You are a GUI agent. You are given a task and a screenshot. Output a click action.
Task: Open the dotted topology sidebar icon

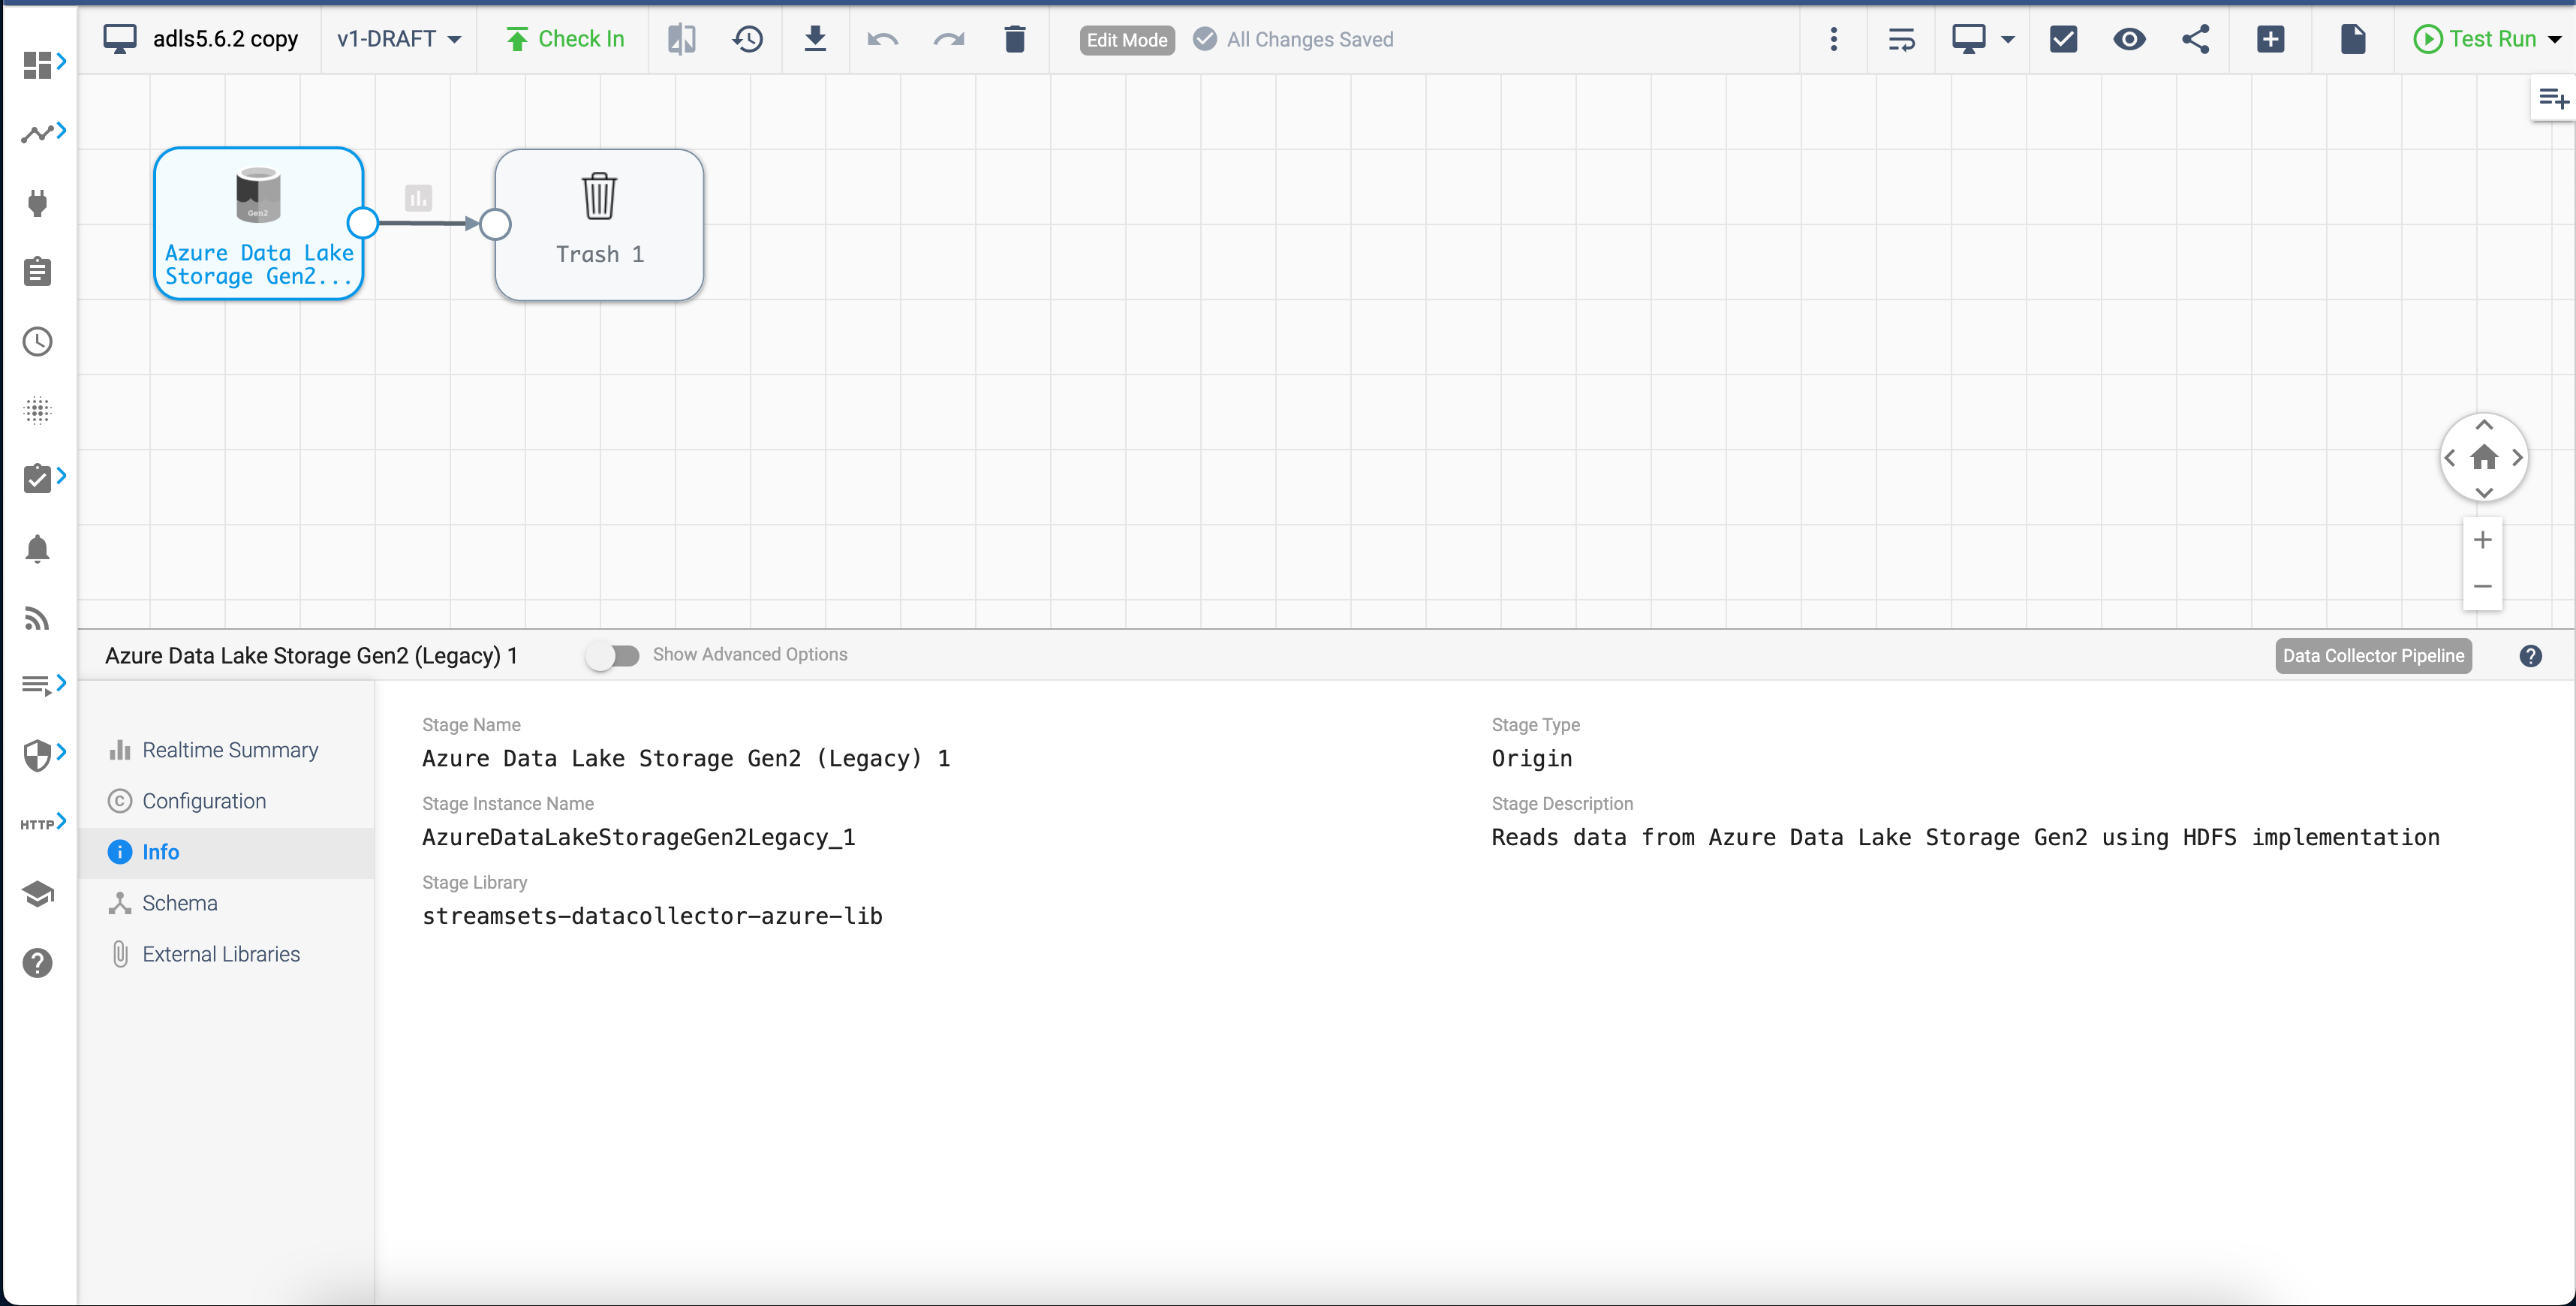(x=38, y=410)
